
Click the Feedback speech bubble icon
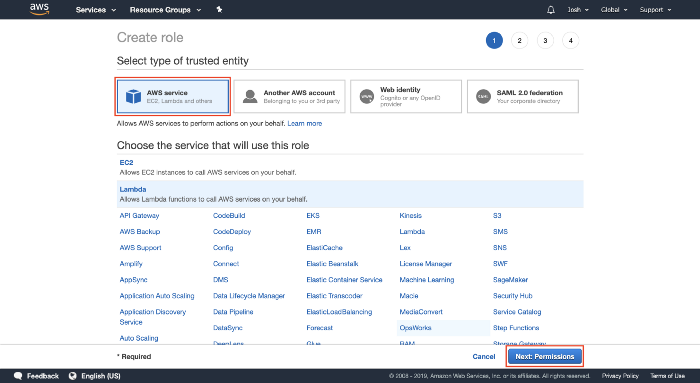[18, 376]
